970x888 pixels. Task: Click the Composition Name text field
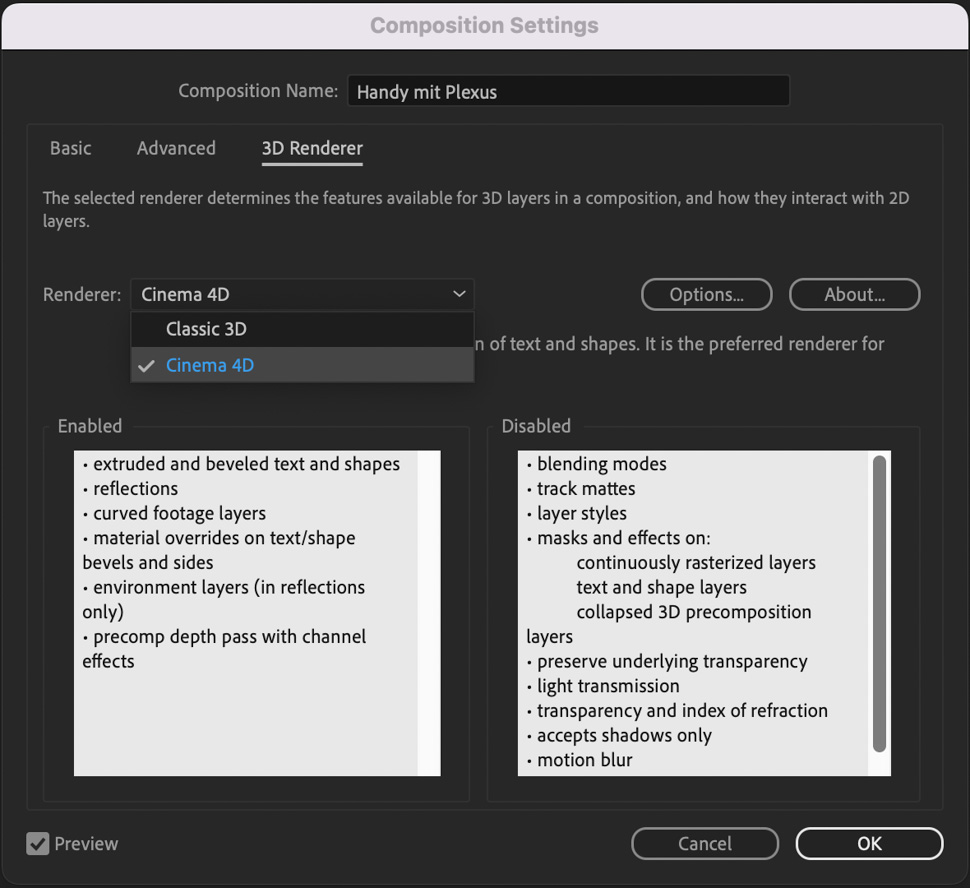tap(568, 91)
